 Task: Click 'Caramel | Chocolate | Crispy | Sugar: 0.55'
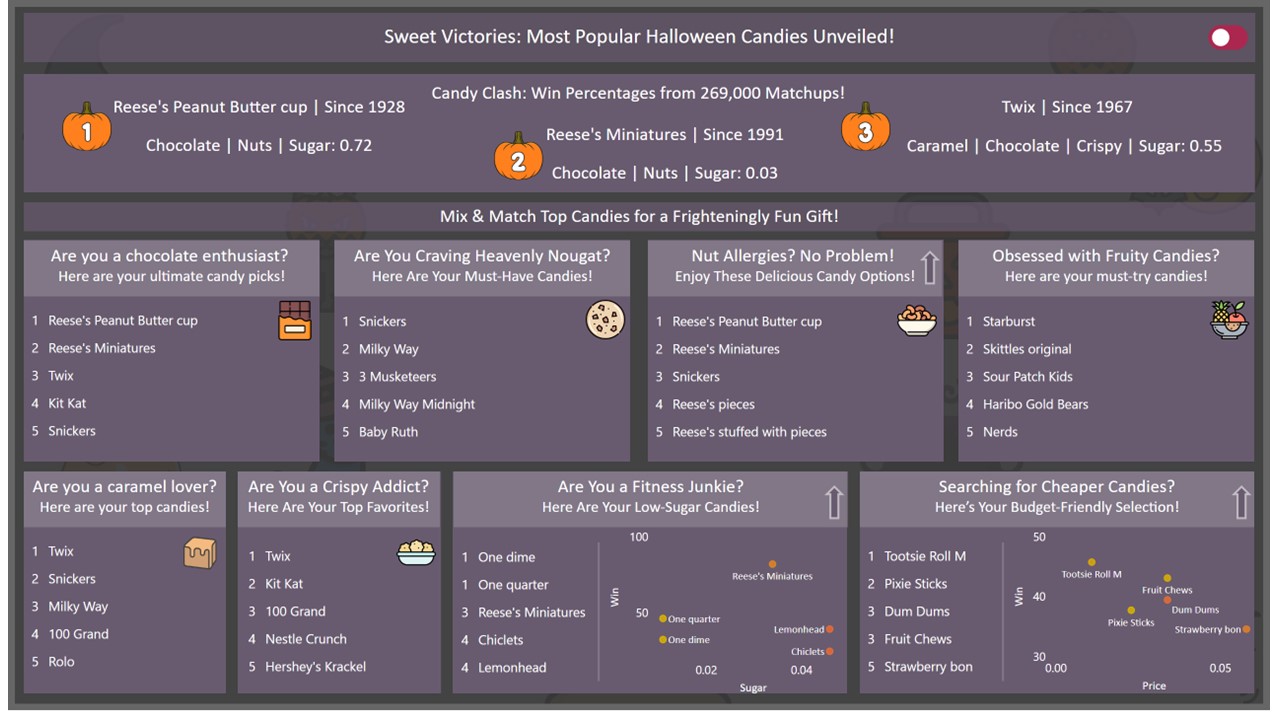(x=1064, y=145)
